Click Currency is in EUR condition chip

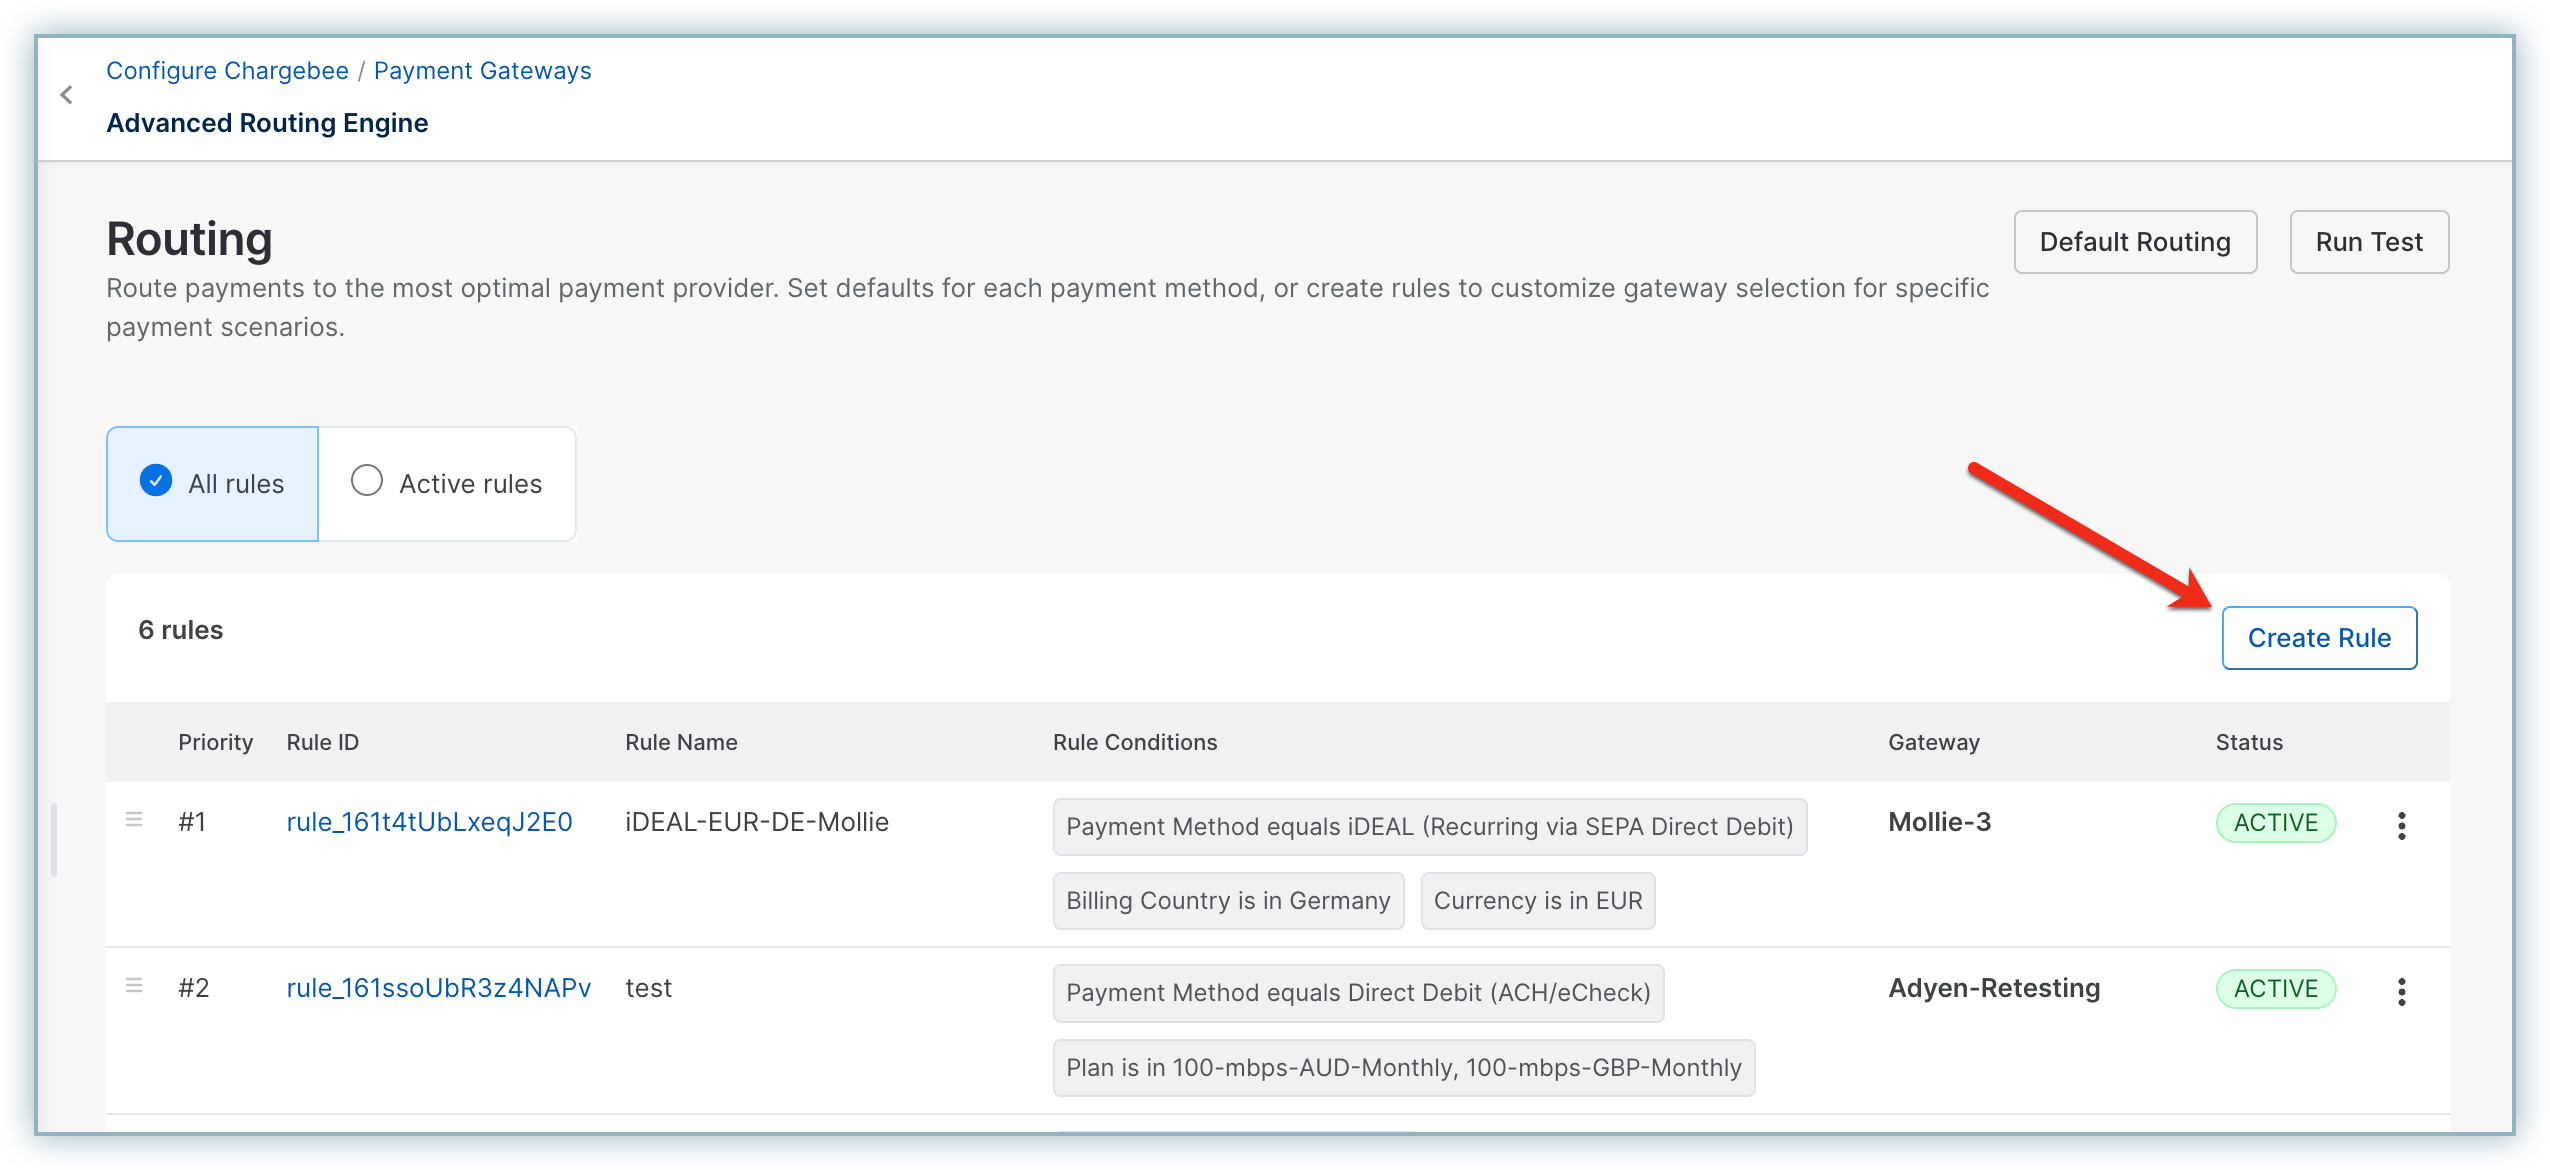tap(1537, 901)
